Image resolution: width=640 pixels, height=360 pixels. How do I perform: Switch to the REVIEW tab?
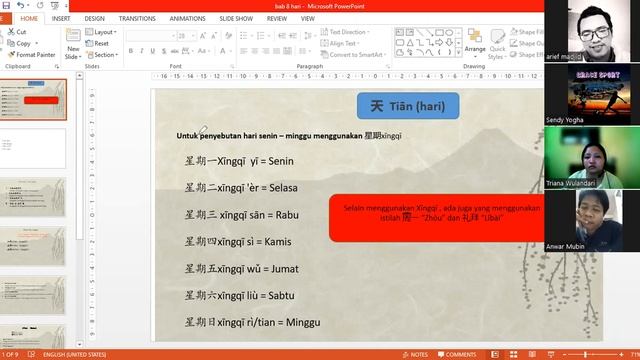277,19
